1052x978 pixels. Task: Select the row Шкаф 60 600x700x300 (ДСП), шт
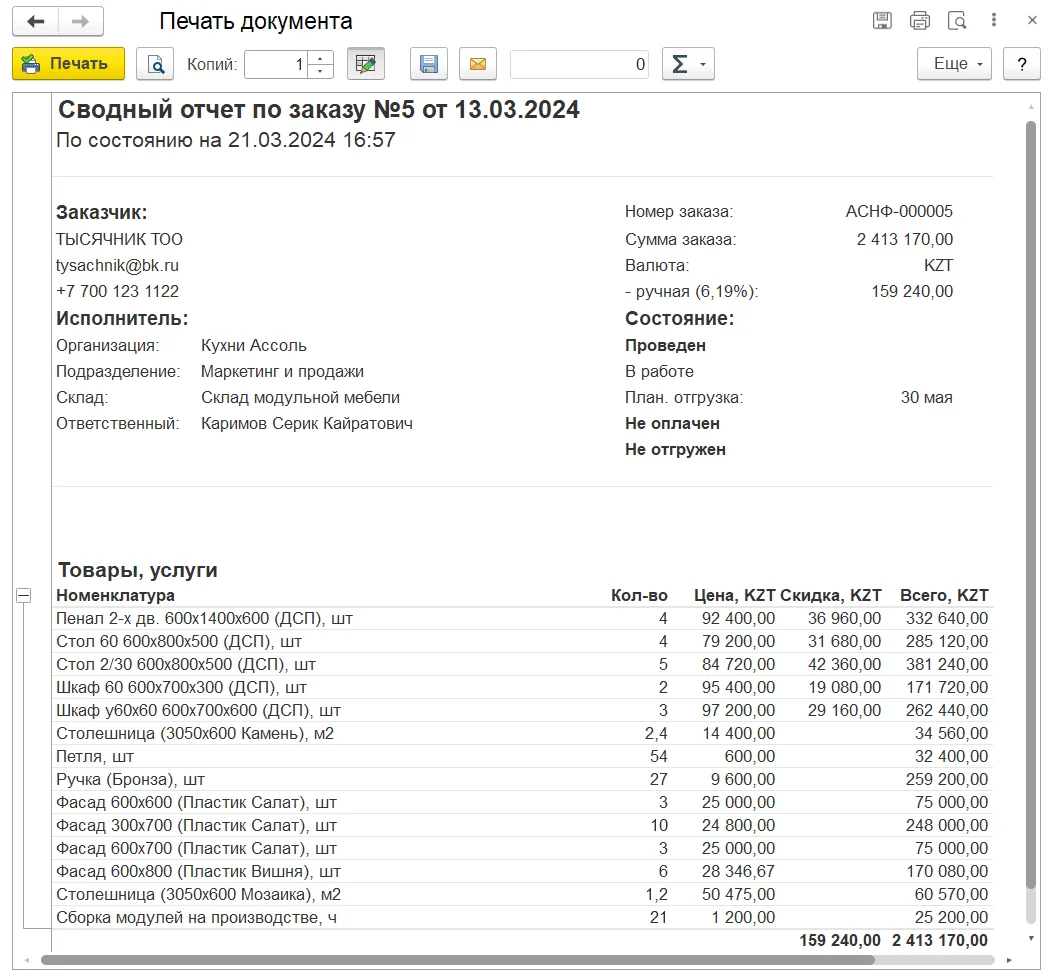pos(522,687)
